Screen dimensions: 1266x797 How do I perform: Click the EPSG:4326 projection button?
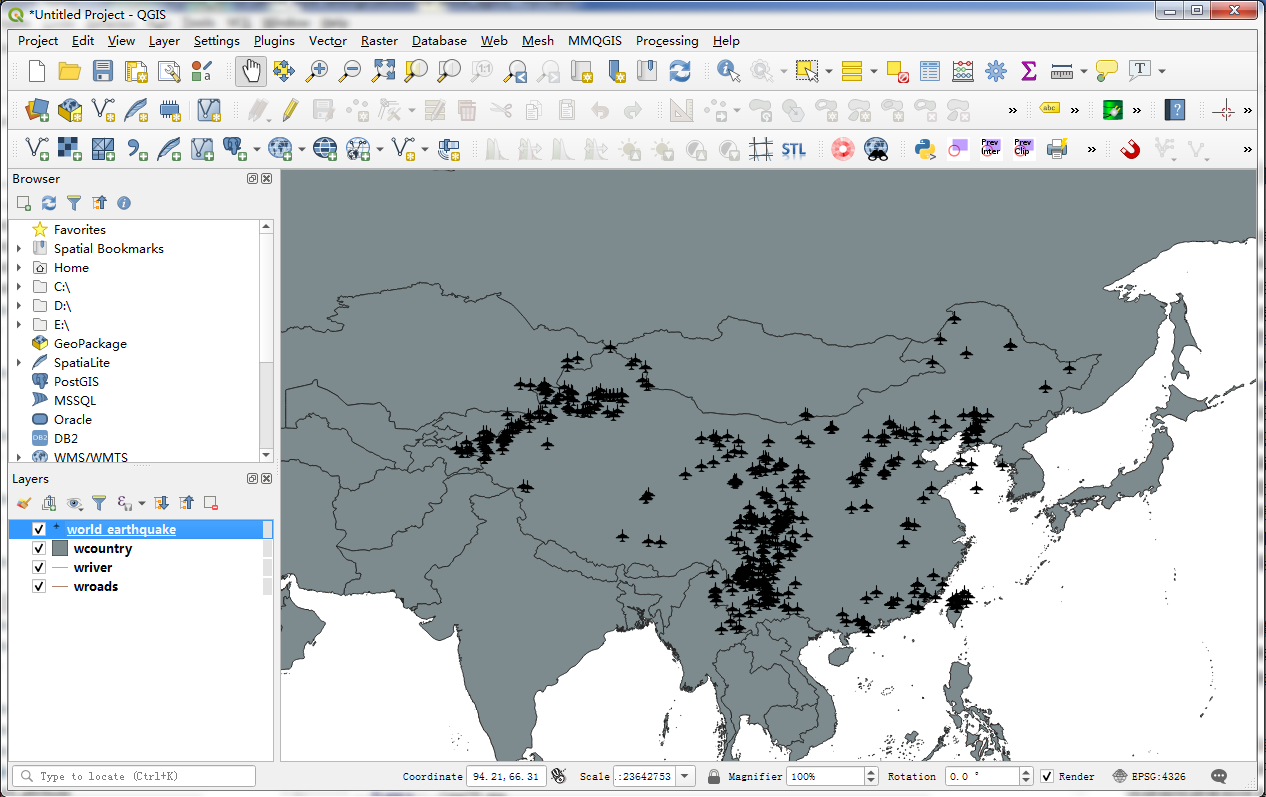coord(1150,776)
